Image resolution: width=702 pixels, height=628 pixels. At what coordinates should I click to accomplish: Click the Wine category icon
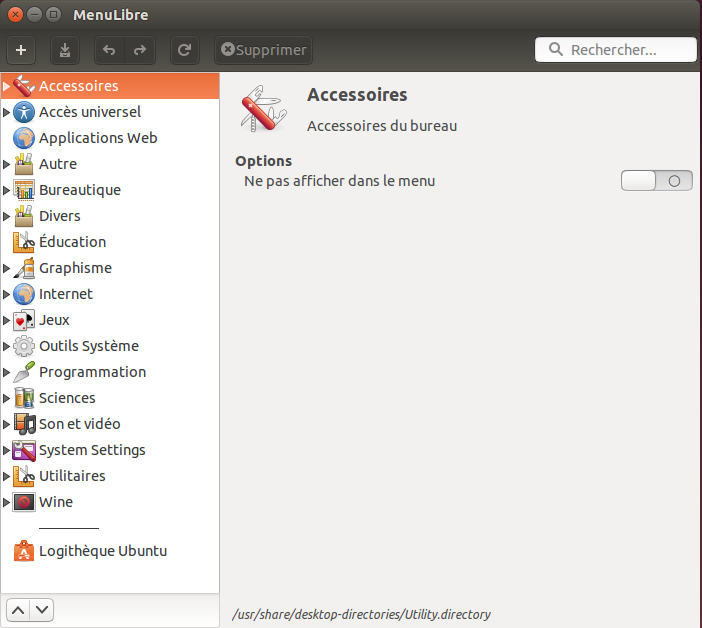tap(24, 501)
